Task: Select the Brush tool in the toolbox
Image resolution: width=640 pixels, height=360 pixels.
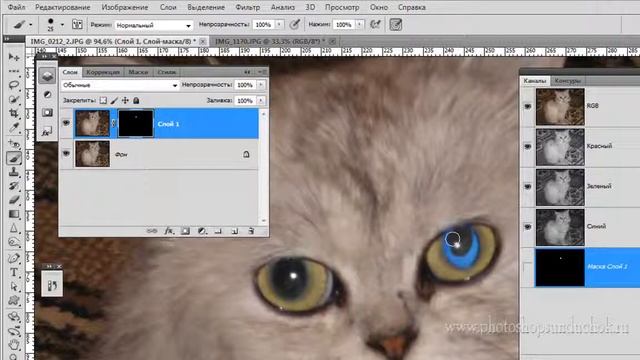Action: click(14, 158)
